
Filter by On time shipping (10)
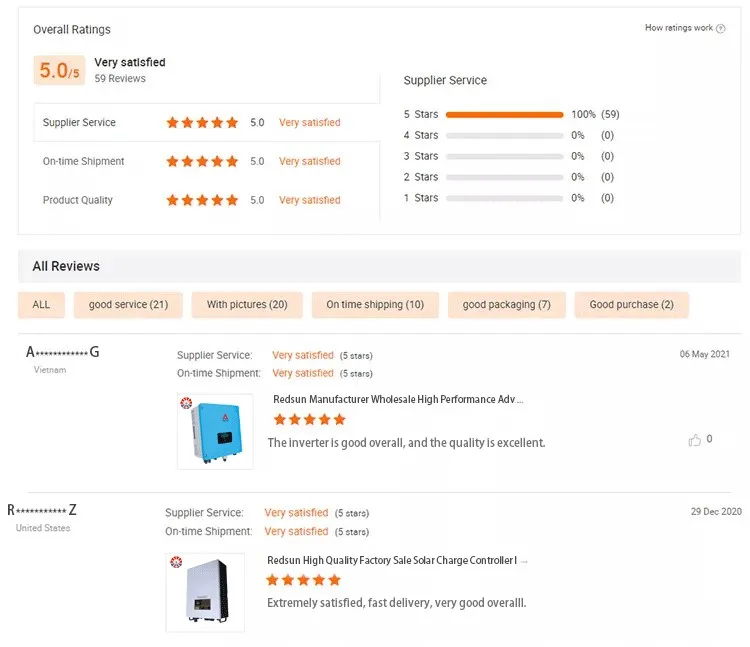tap(375, 305)
